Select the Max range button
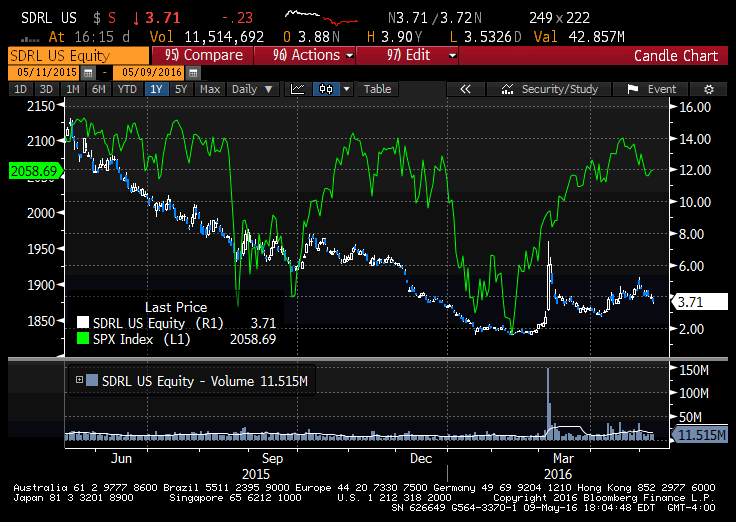 pos(210,89)
